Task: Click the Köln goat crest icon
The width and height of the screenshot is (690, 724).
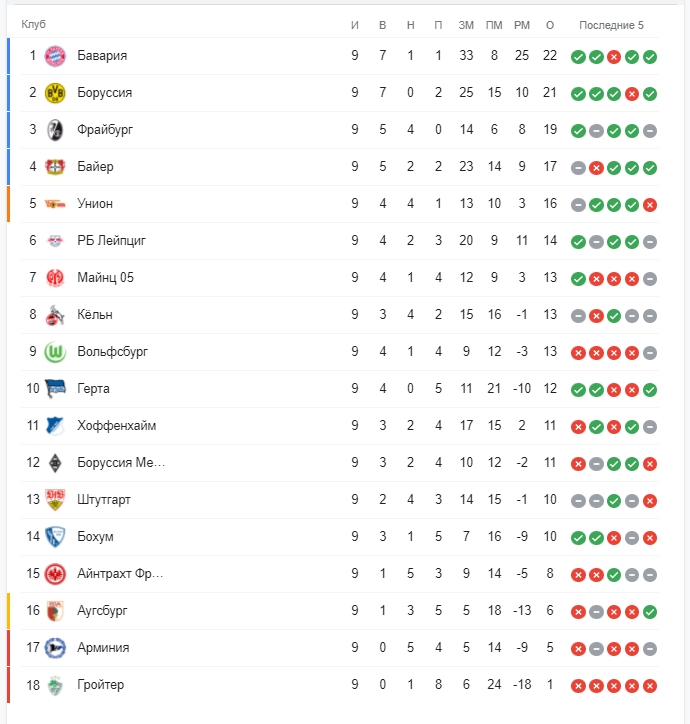Action: point(55,315)
